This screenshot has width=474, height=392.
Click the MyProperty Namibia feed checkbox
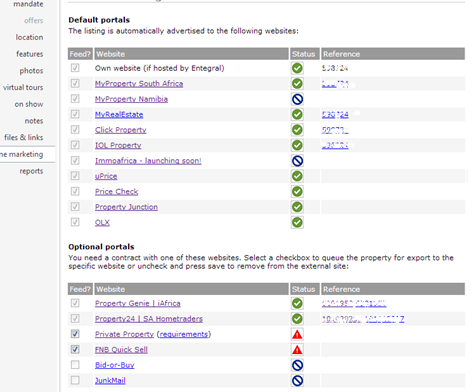75,99
